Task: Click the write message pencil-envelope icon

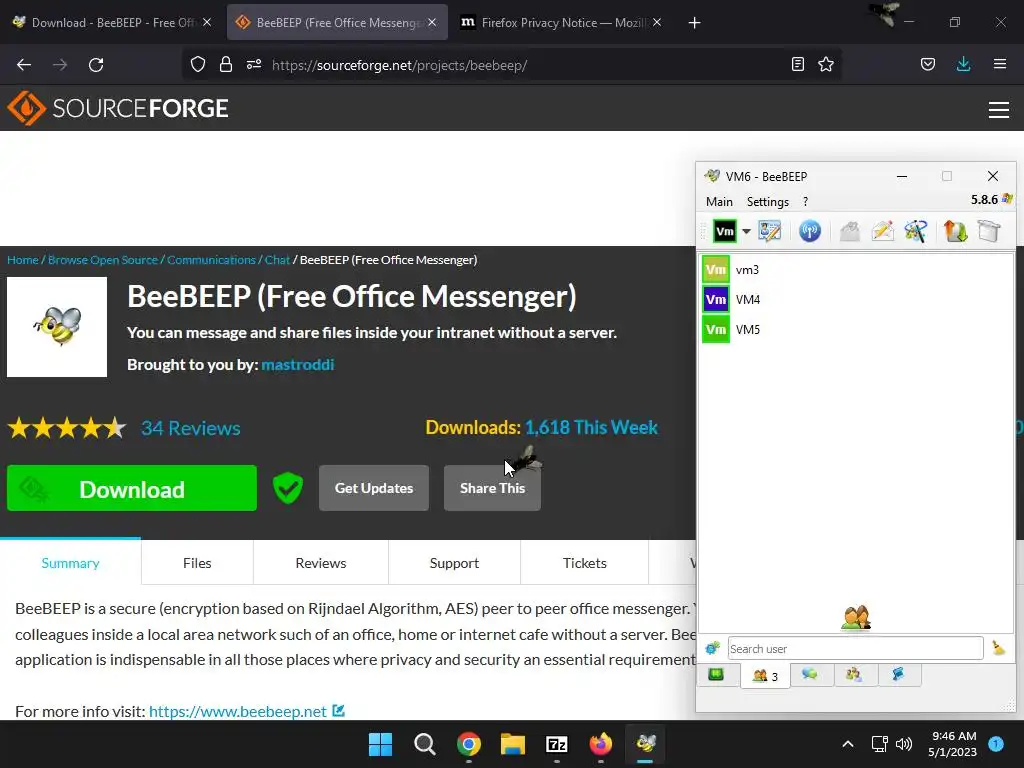Action: click(x=882, y=231)
